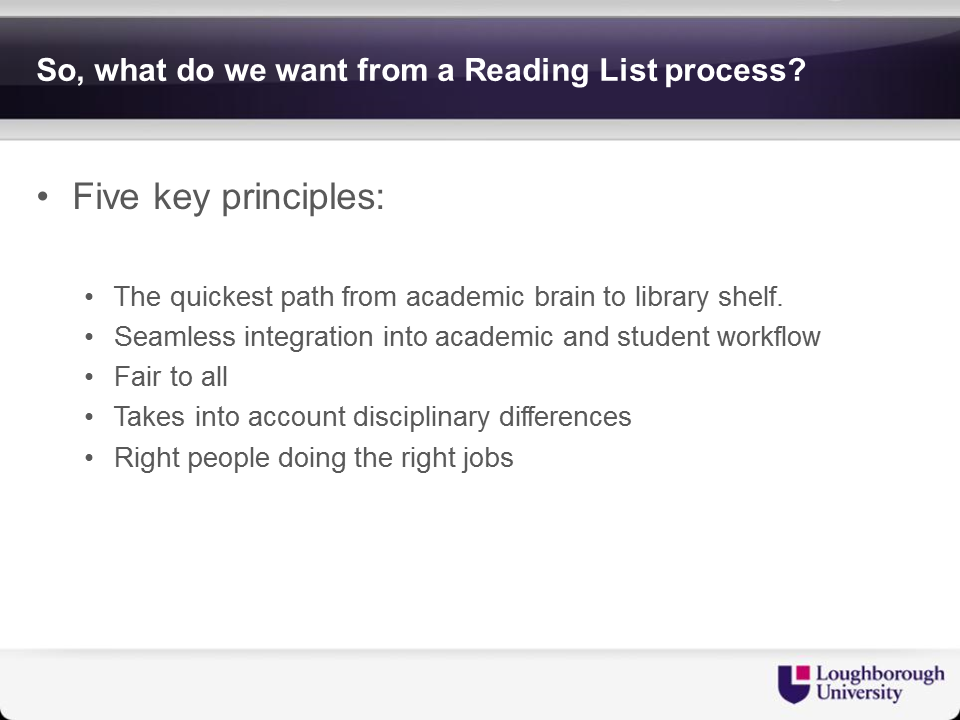Click the word "disciplinary" in the fourth sub-bullet
960x720 pixels.
(426, 416)
